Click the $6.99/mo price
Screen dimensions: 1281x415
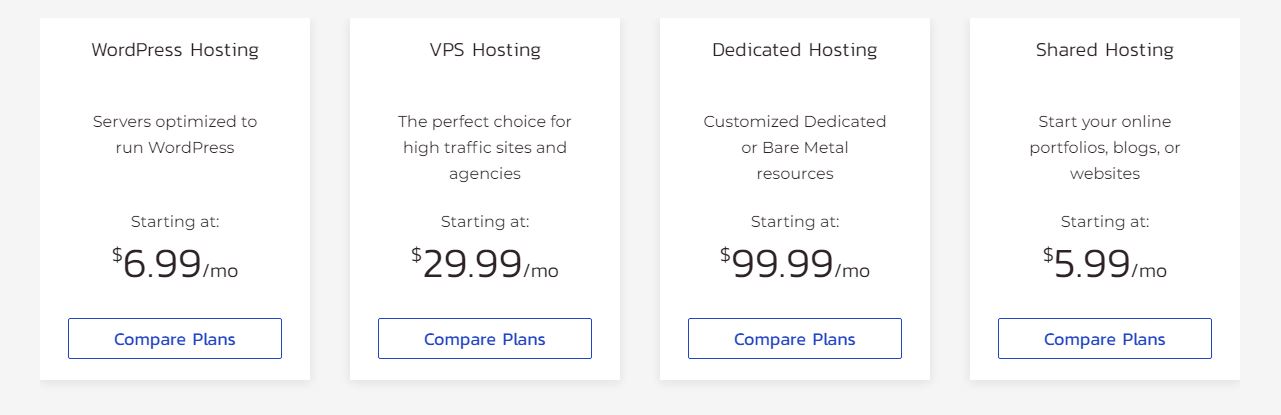(x=175, y=264)
